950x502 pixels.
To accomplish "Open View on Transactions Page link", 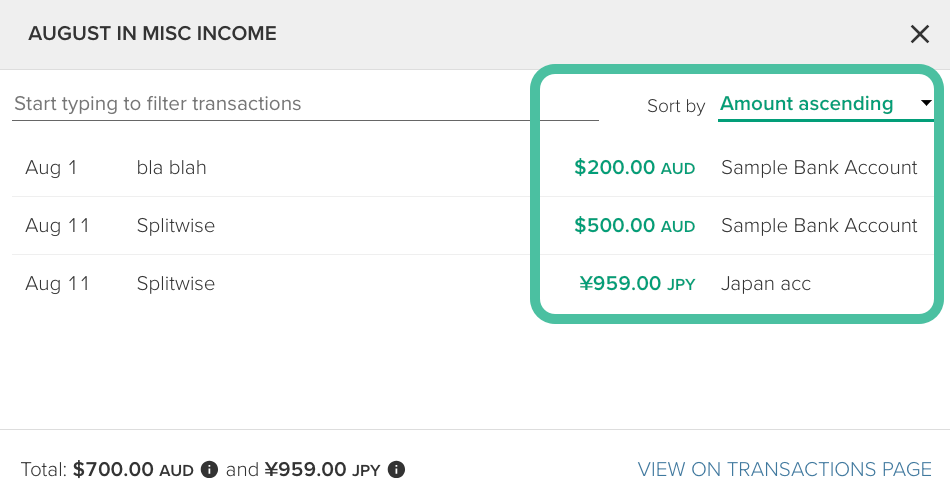I will point(784,469).
